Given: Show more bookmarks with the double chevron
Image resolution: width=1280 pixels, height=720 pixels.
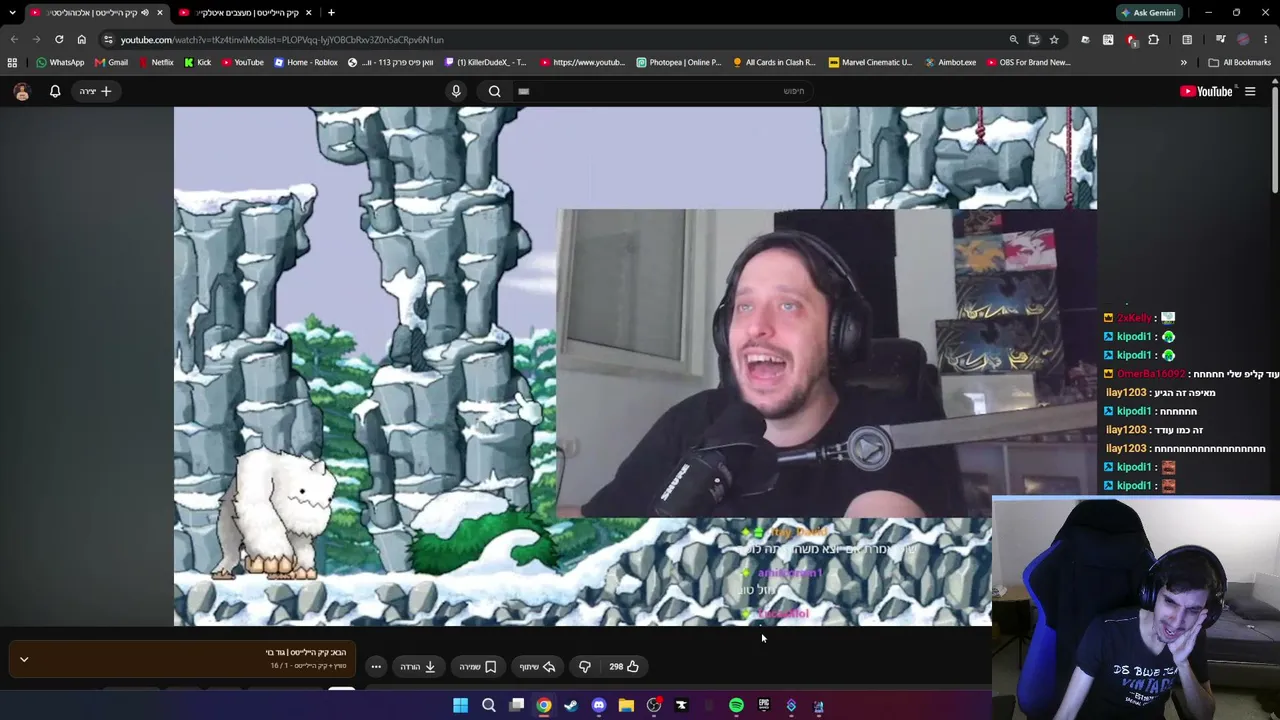Looking at the screenshot, I should (x=1184, y=62).
